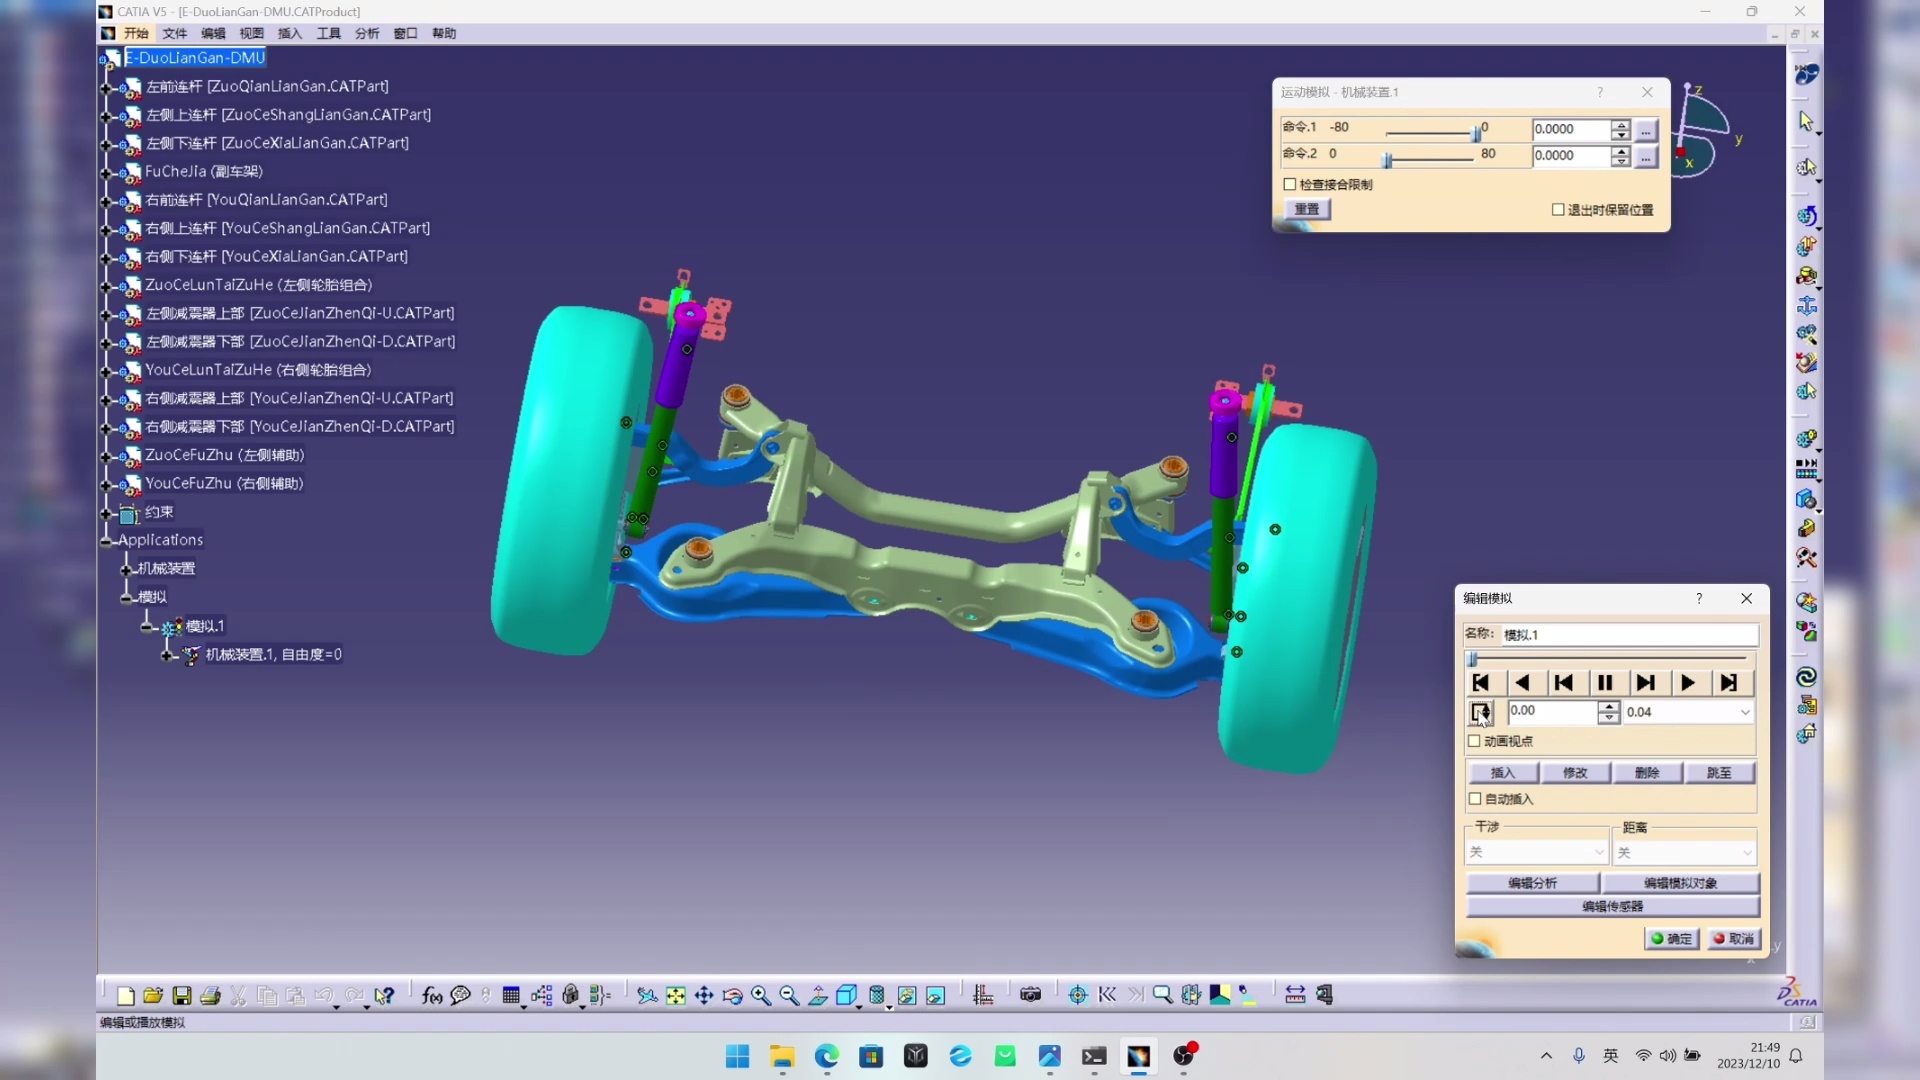Click the 重置 button
This screenshot has width=1920, height=1080.
[x=1307, y=209]
